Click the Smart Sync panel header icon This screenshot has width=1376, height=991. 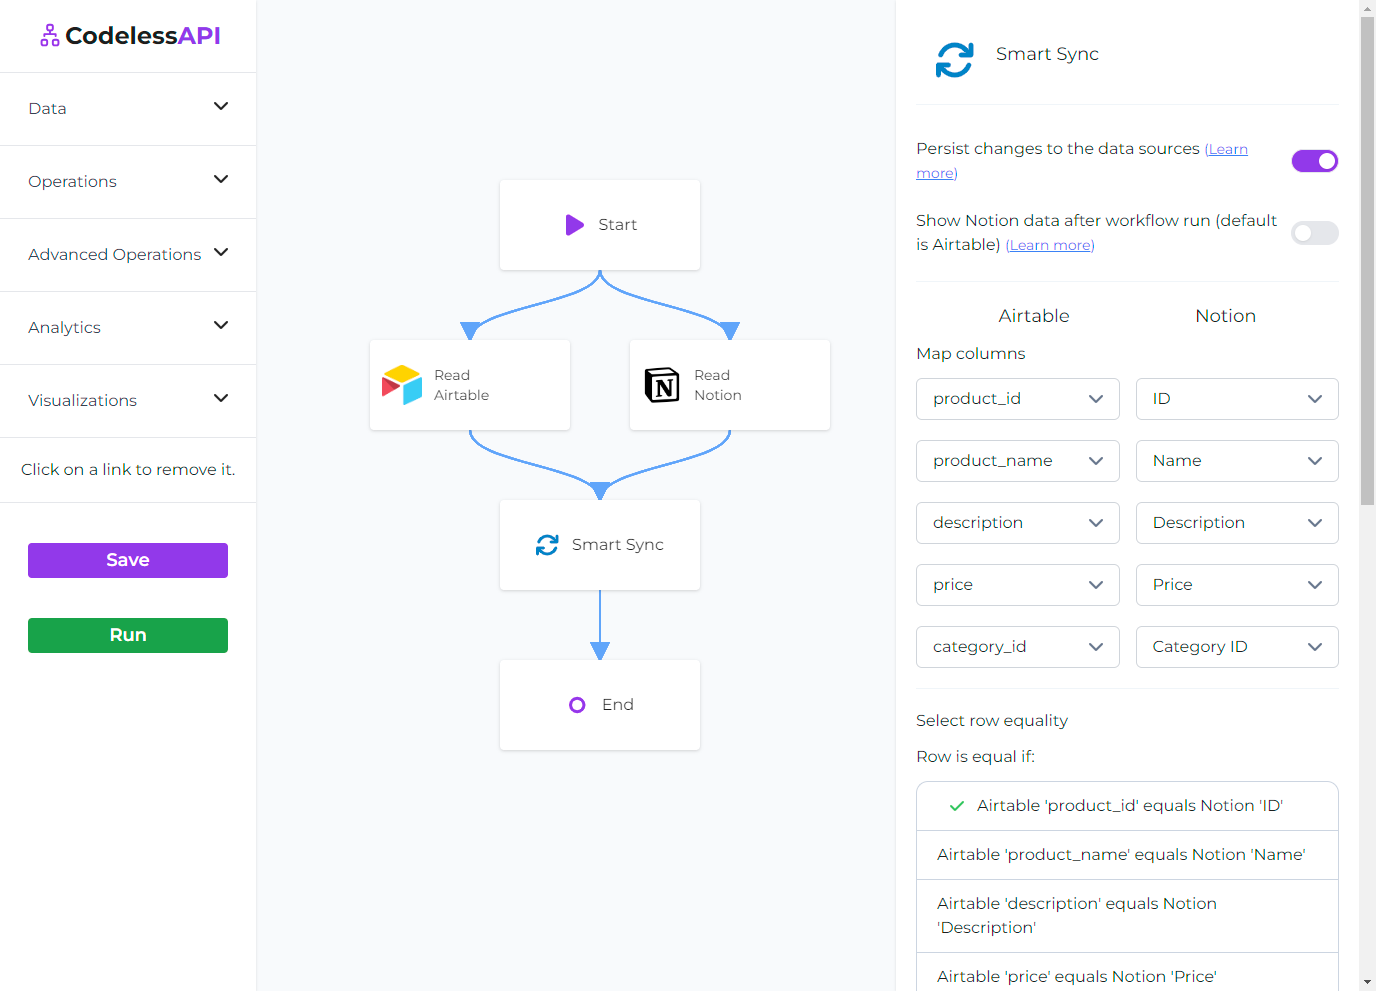(955, 60)
